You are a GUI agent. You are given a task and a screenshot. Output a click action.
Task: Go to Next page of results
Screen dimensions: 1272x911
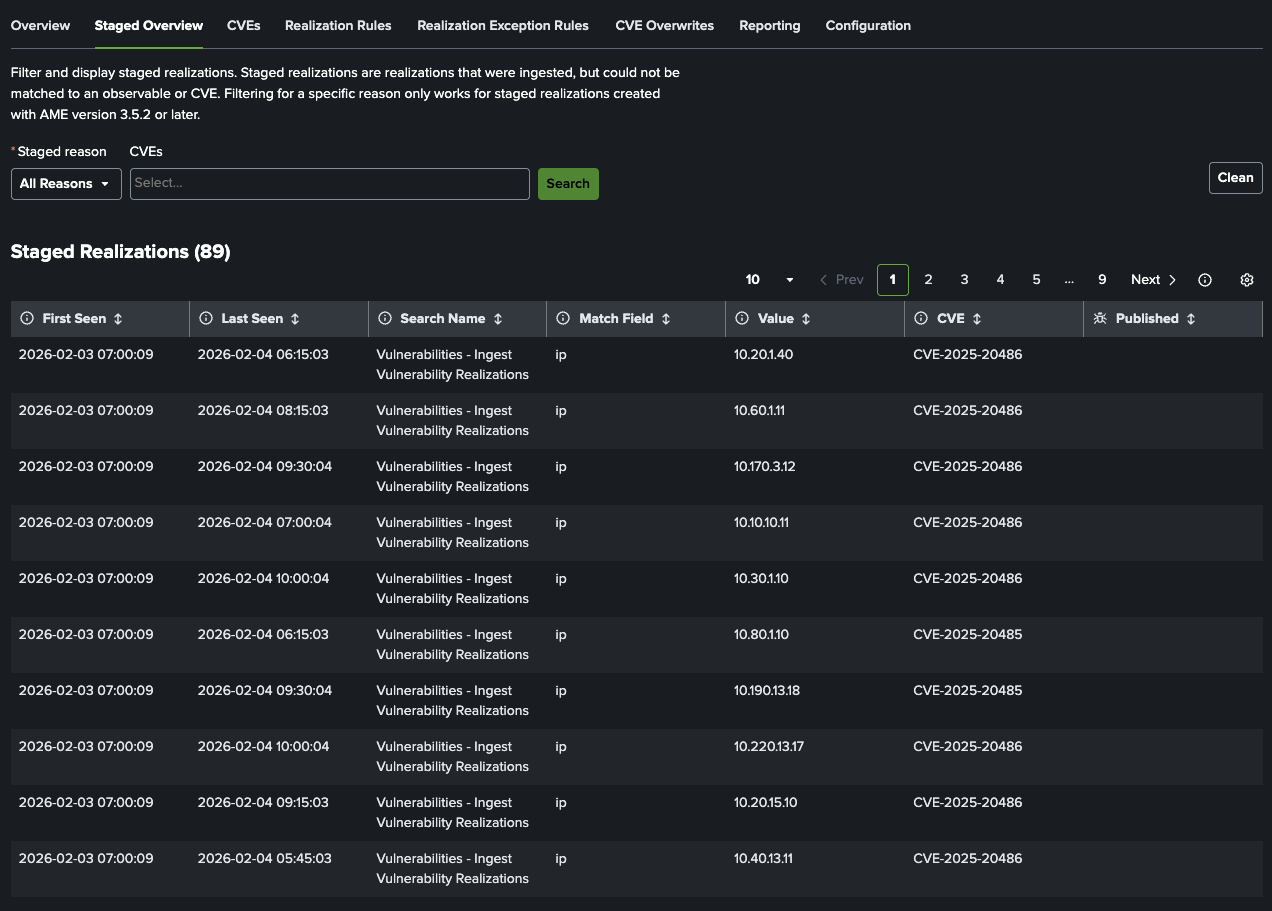click(1153, 280)
